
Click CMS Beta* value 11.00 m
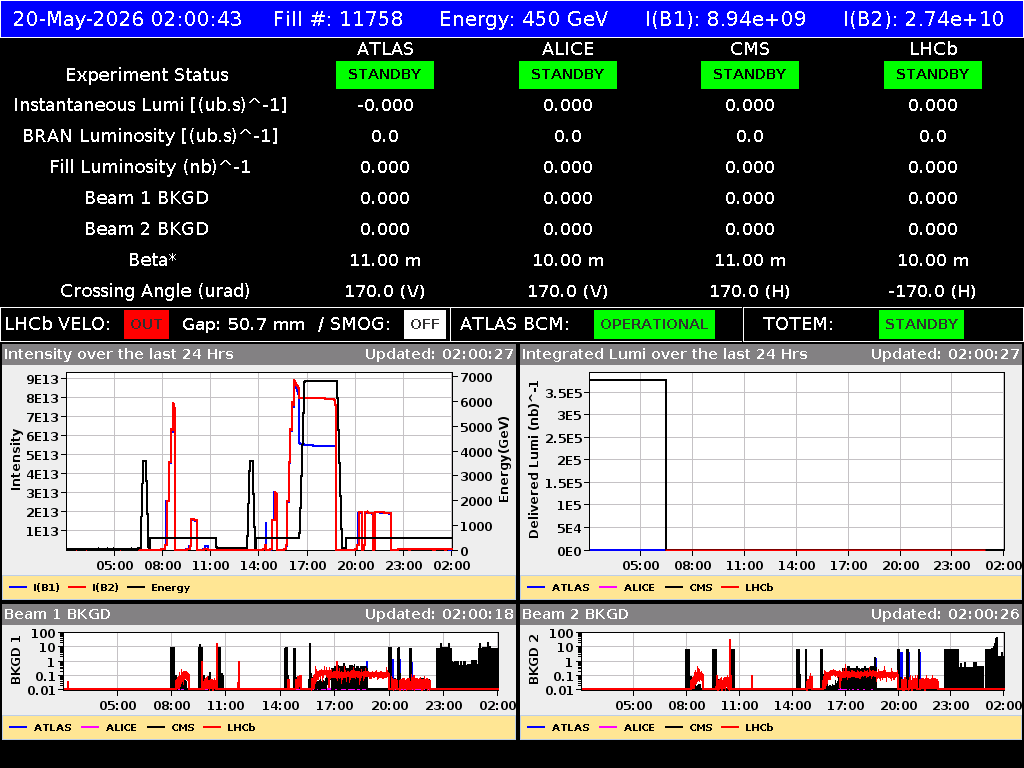750,260
